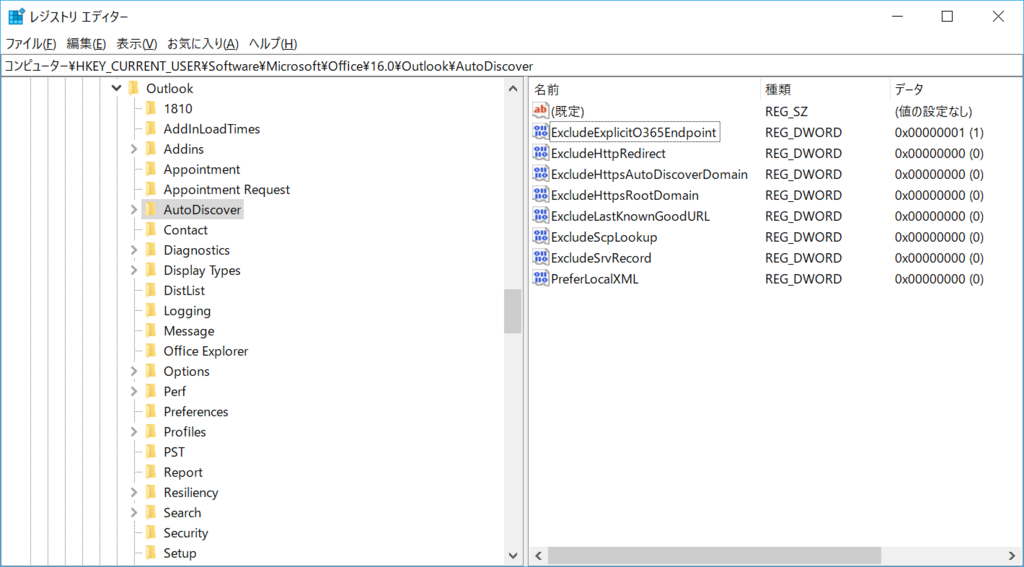Maximize the Registry Editor window
This screenshot has width=1024, height=567.
[x=947, y=17]
